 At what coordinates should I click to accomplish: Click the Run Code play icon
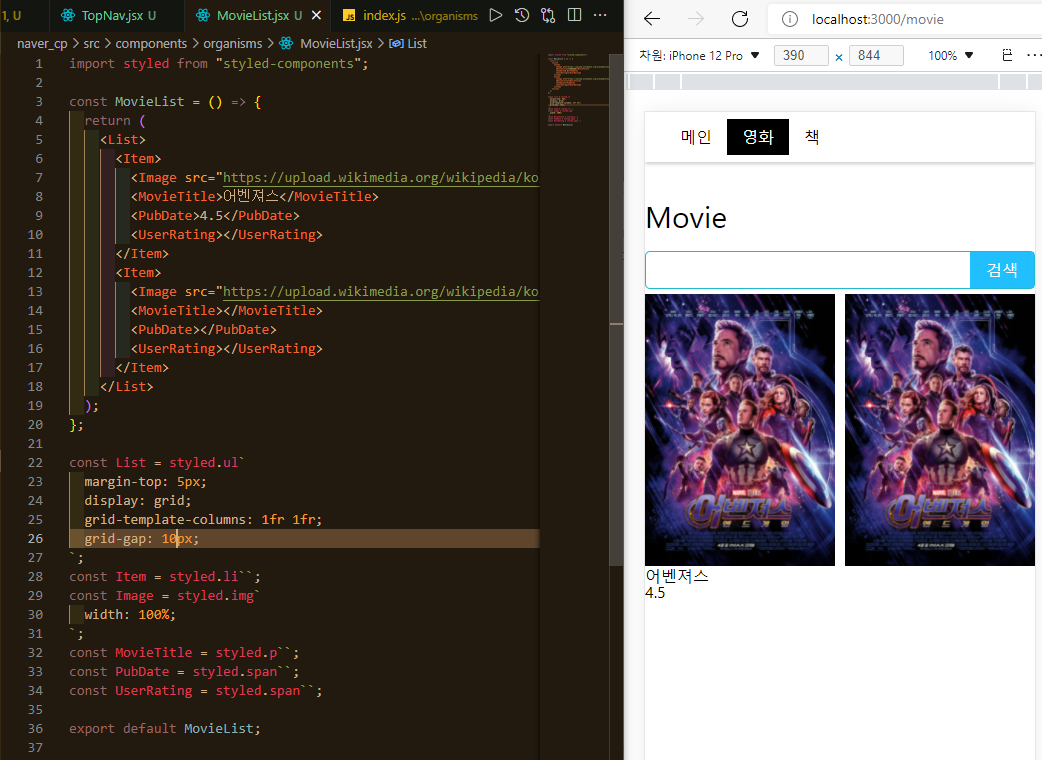[496, 15]
